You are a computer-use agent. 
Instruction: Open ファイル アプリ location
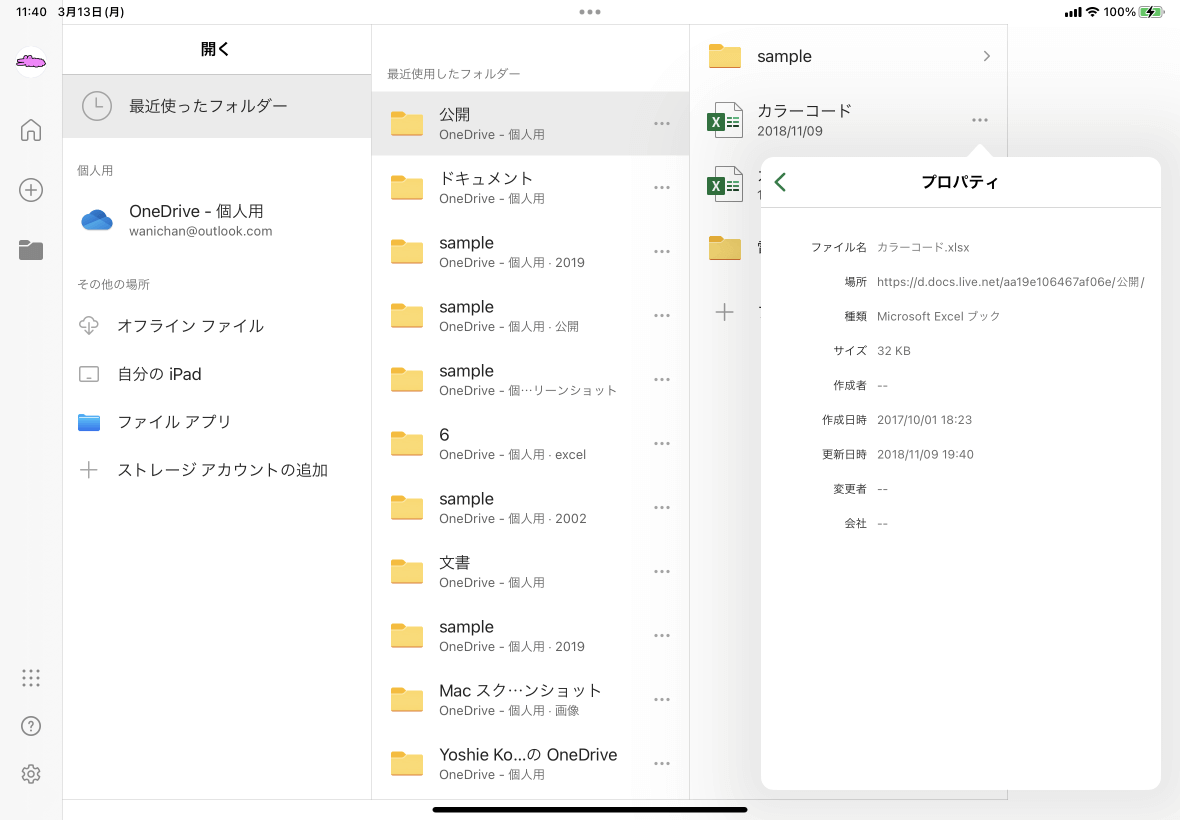[x=217, y=422]
